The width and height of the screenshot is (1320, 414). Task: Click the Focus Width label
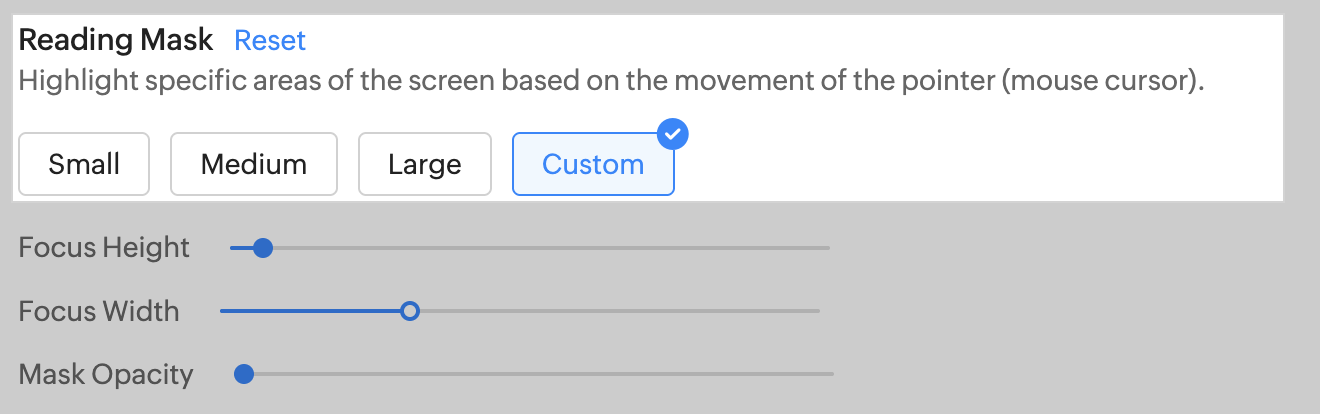(x=99, y=311)
